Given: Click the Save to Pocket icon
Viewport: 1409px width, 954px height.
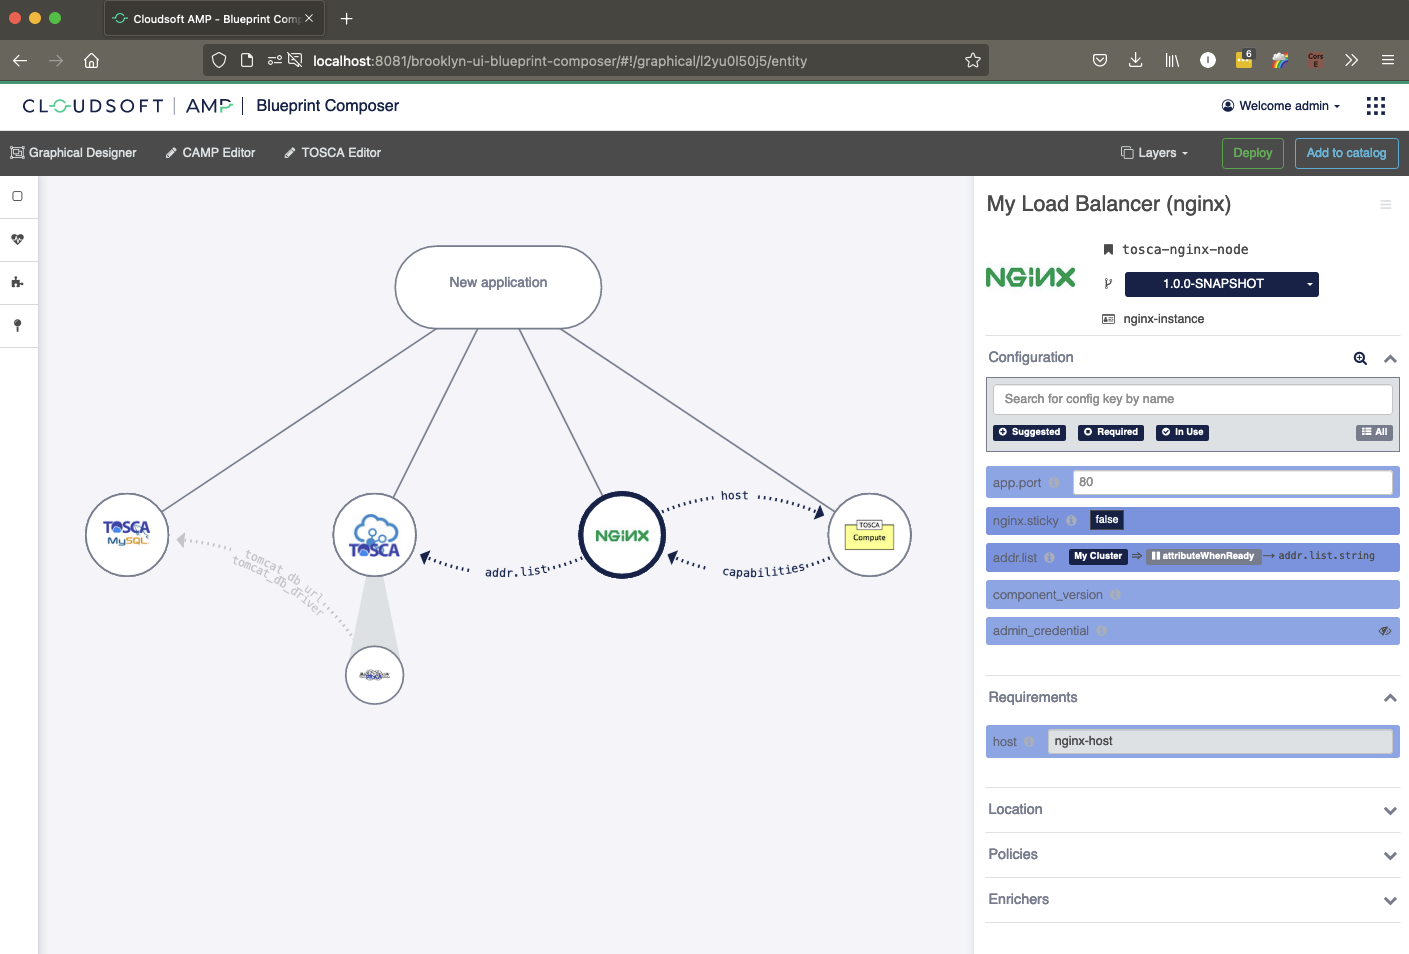Looking at the screenshot, I should [1099, 60].
